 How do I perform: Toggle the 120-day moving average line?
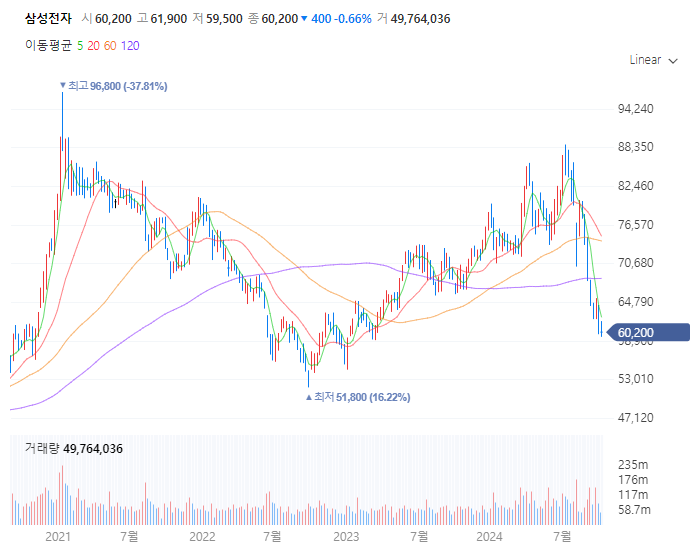[130, 44]
